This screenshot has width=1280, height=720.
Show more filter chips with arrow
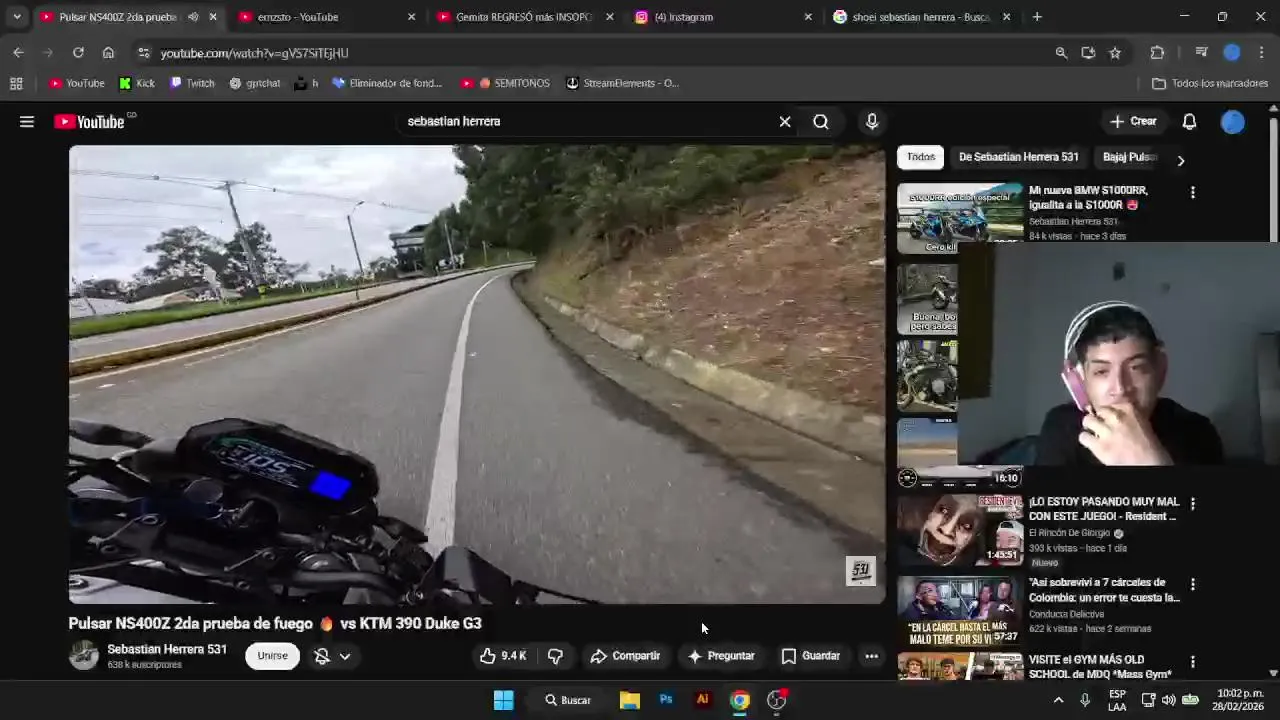tap(1181, 160)
